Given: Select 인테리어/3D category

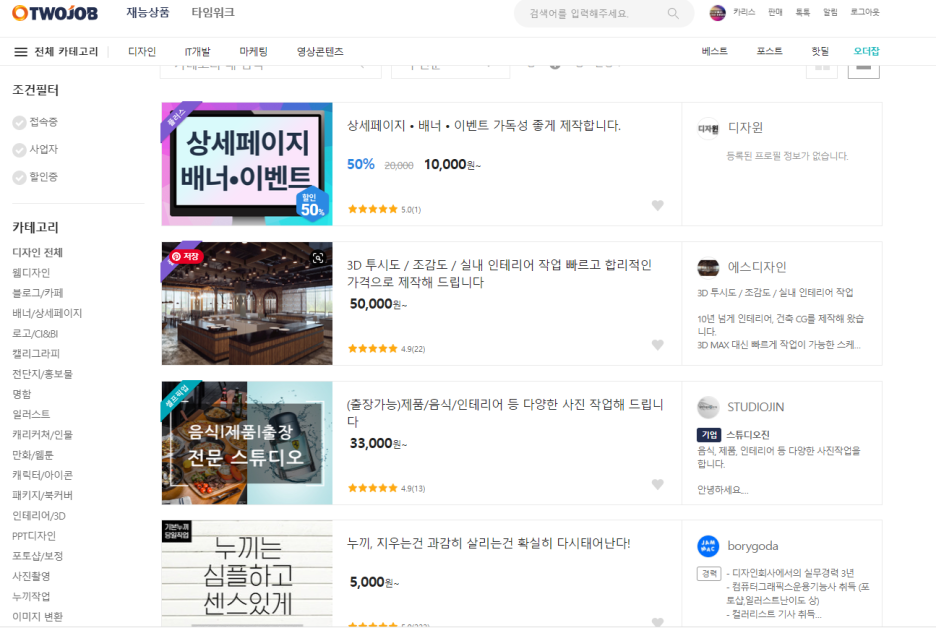Looking at the screenshot, I should [39, 516].
